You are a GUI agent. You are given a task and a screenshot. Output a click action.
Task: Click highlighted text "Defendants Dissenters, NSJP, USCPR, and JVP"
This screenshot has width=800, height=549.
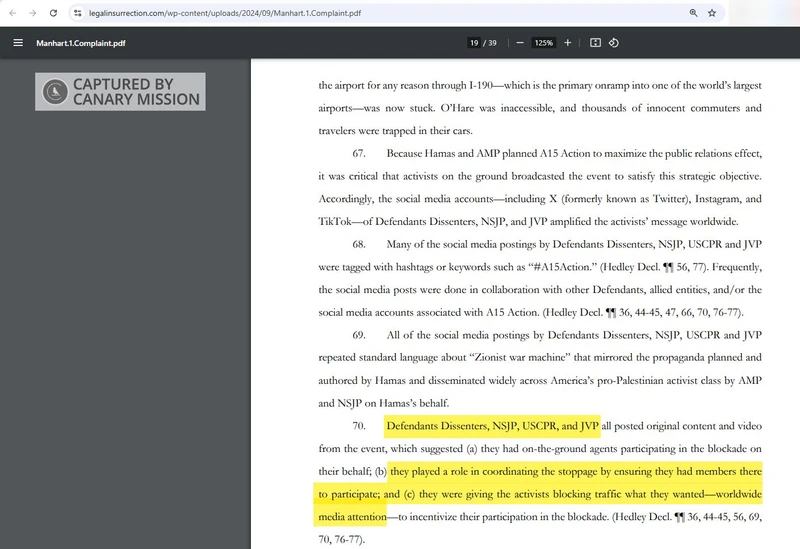[x=492, y=426]
